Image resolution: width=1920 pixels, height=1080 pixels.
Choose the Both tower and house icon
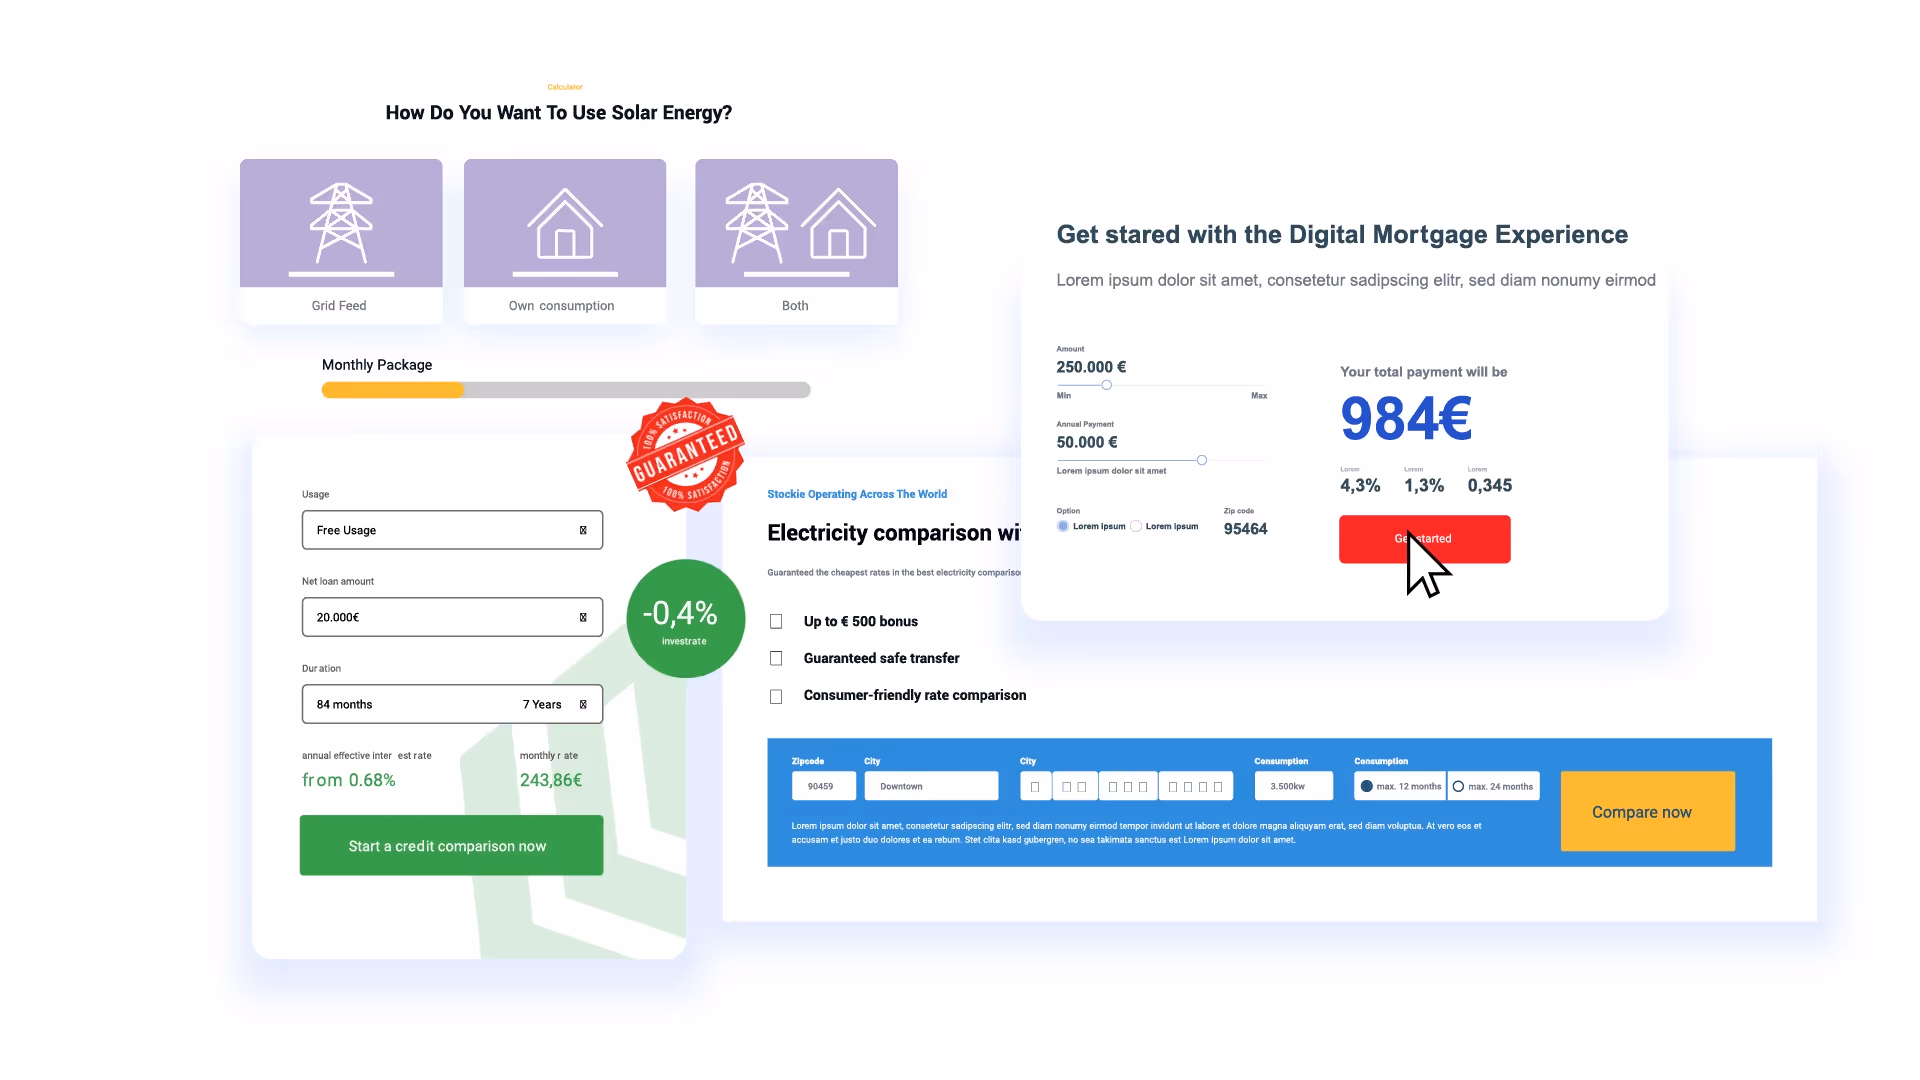click(x=796, y=224)
